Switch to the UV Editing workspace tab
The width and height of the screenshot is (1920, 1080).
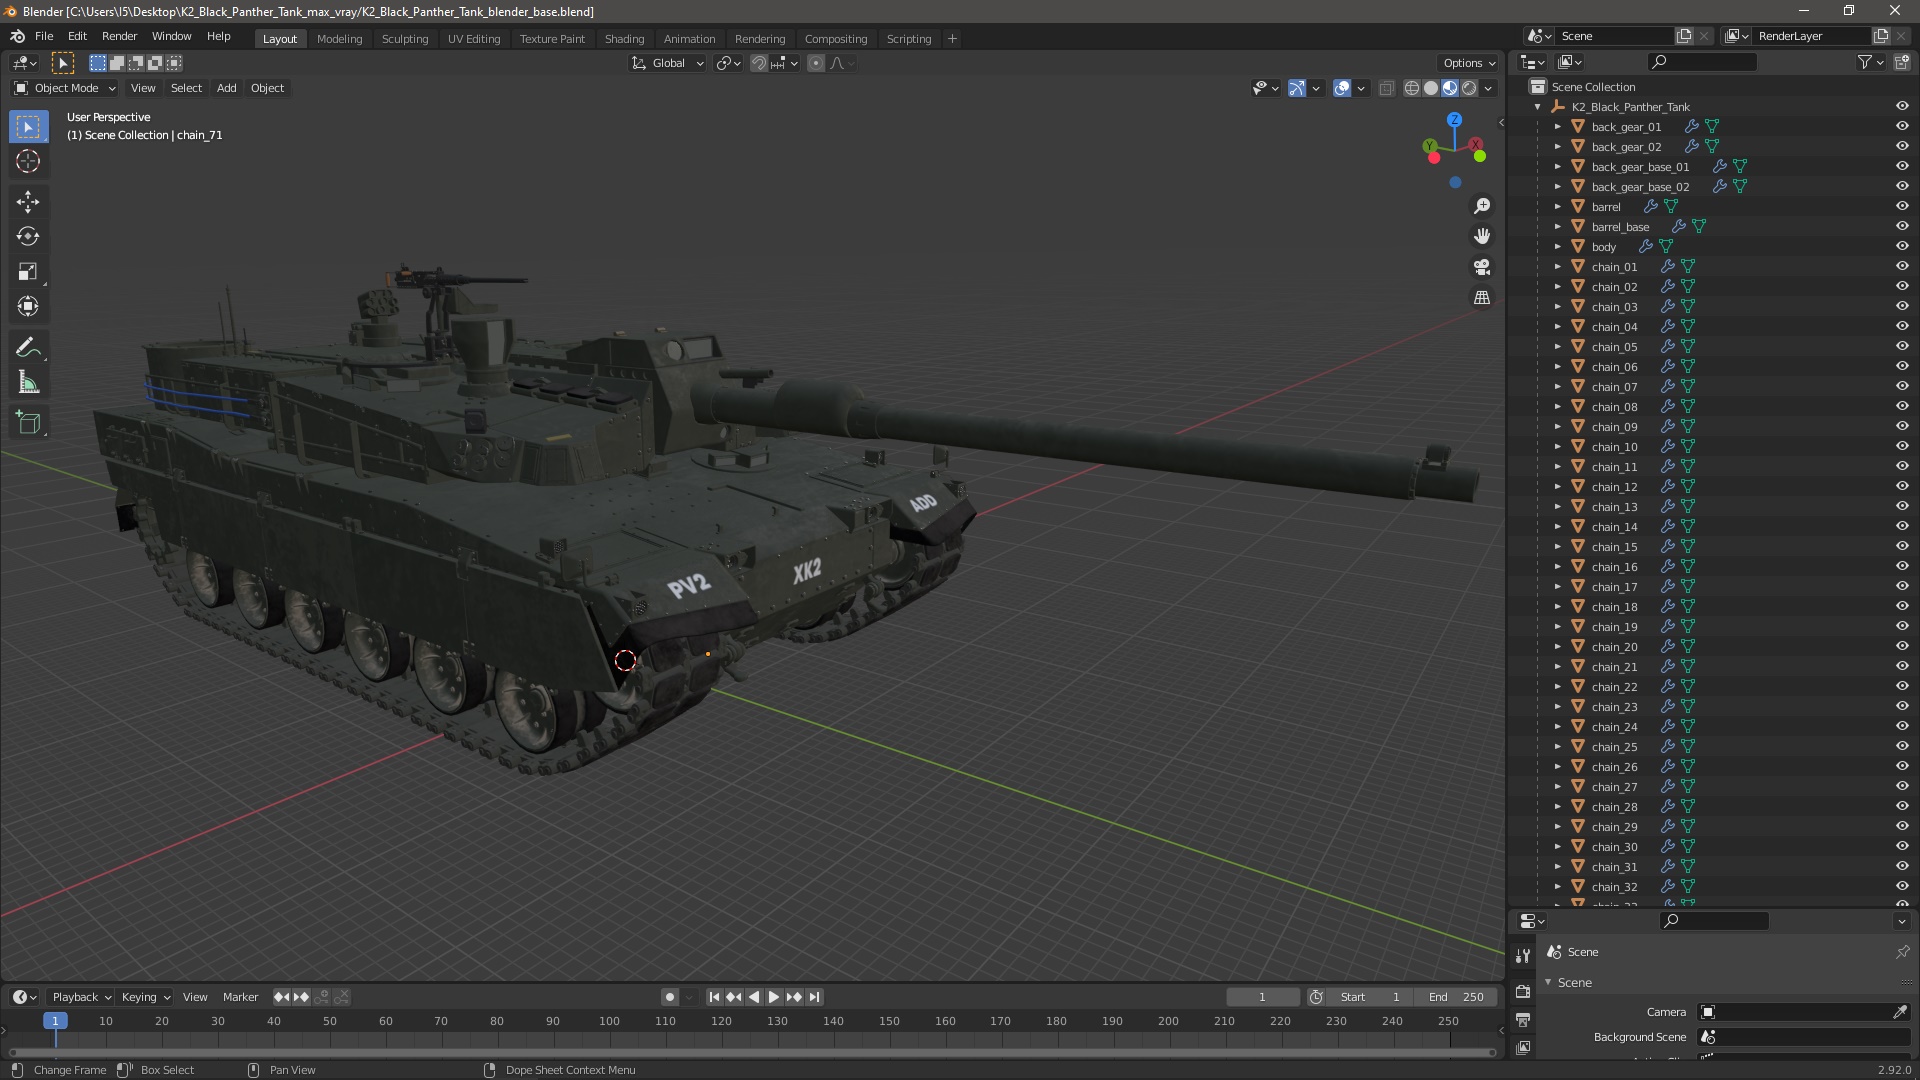pos(474,39)
